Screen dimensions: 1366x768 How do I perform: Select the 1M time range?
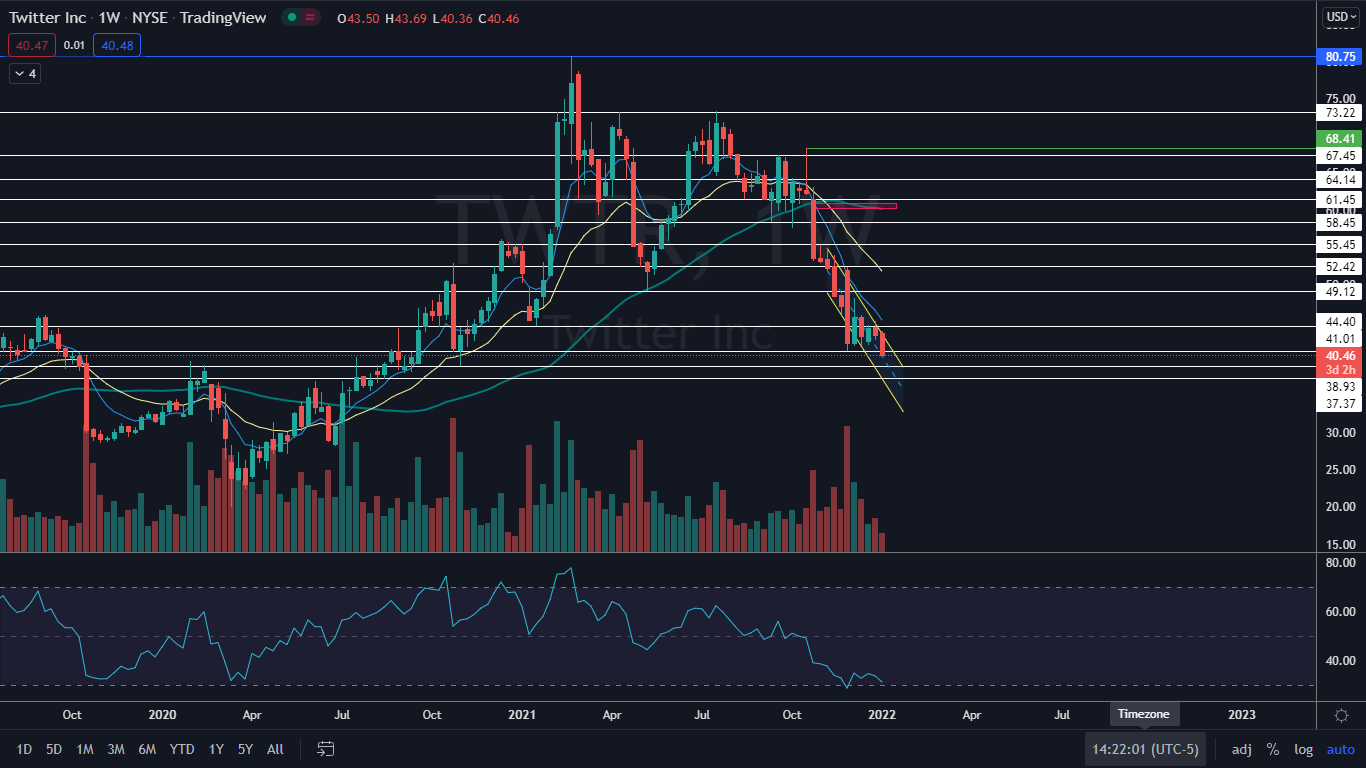point(85,749)
